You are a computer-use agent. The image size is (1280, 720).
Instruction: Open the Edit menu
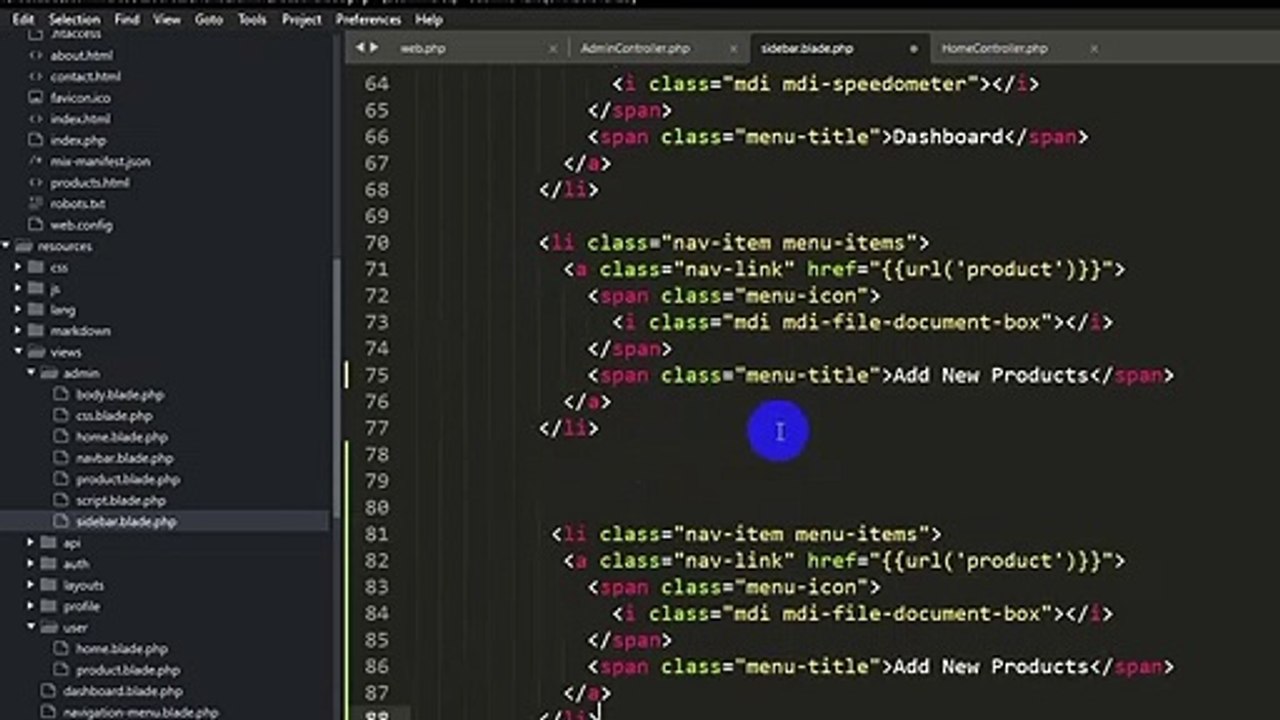[x=23, y=19]
